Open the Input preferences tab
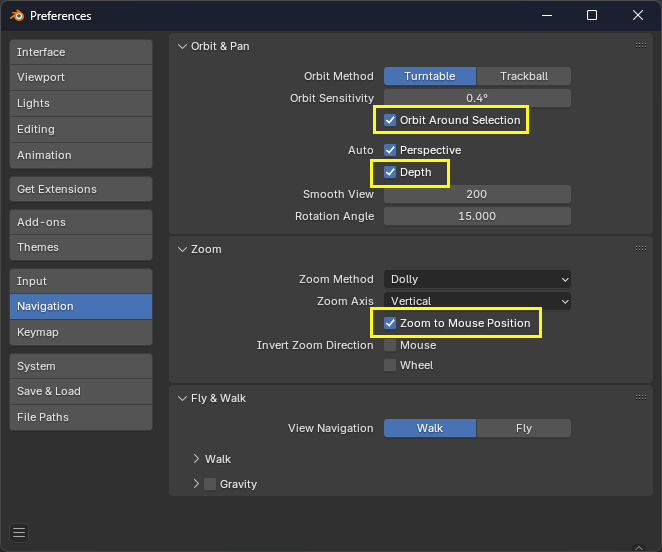The height and width of the screenshot is (552, 662). [81, 281]
